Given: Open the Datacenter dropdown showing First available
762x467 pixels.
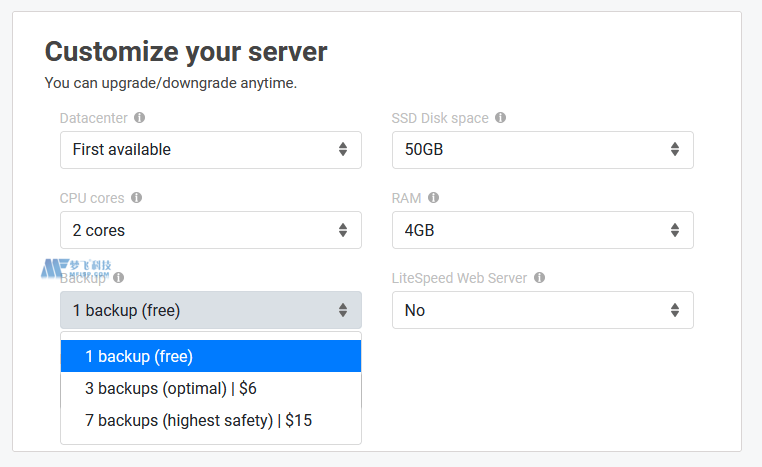Looking at the screenshot, I should [210, 150].
